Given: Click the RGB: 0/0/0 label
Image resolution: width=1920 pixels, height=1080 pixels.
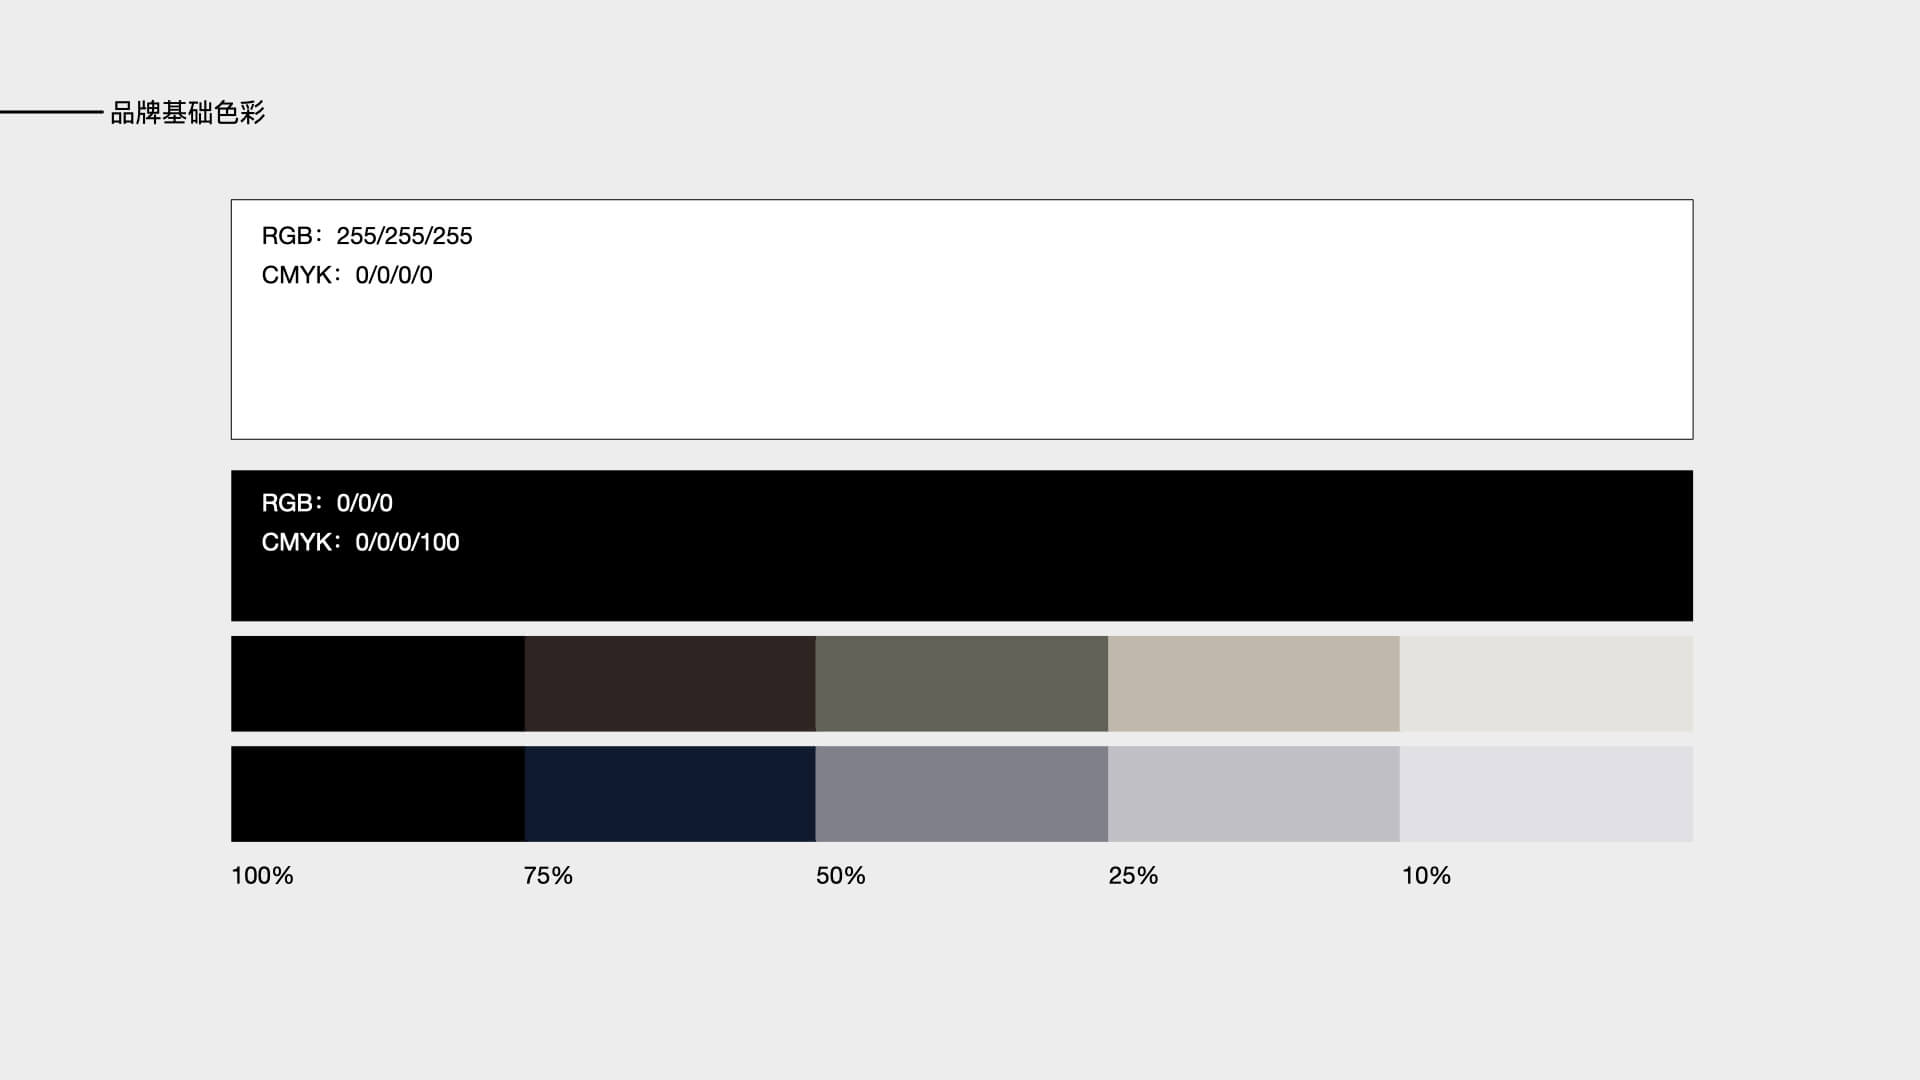Looking at the screenshot, I should (x=326, y=503).
